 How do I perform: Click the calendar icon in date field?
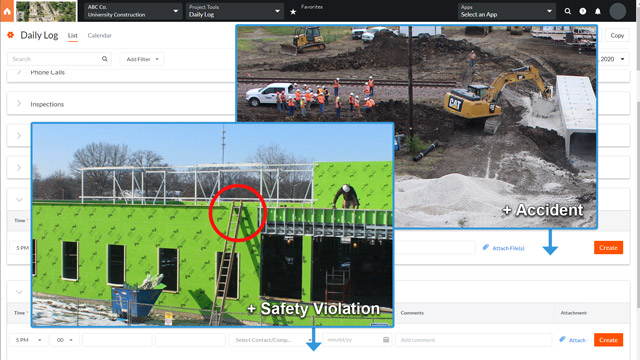point(386,340)
